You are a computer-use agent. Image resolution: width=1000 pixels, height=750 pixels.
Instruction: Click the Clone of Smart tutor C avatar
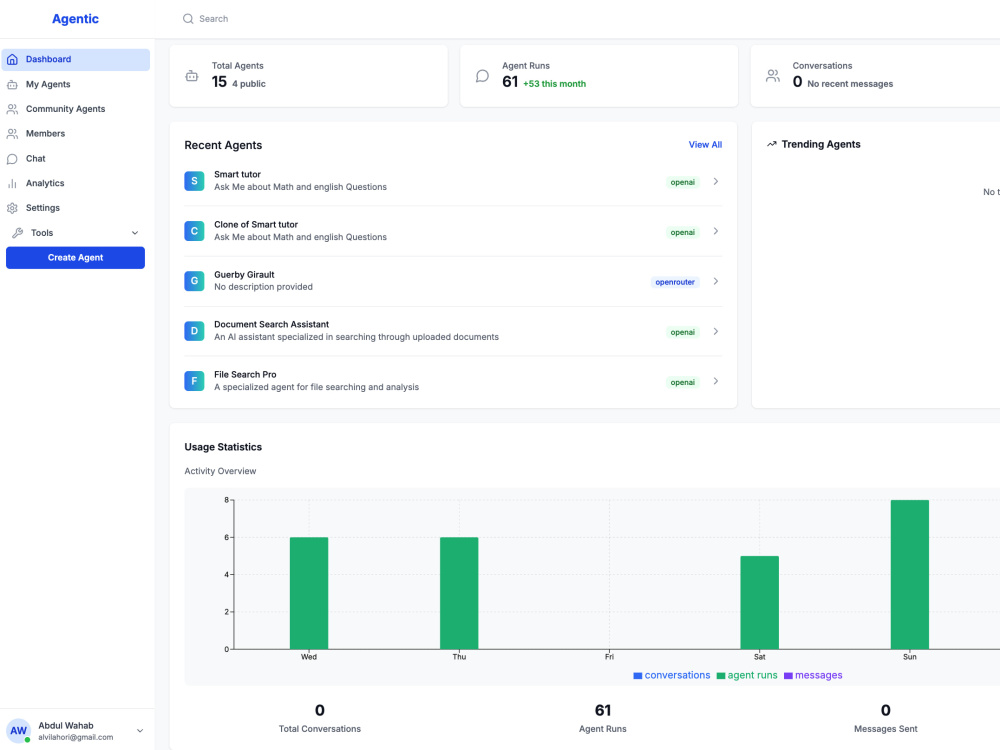point(195,231)
